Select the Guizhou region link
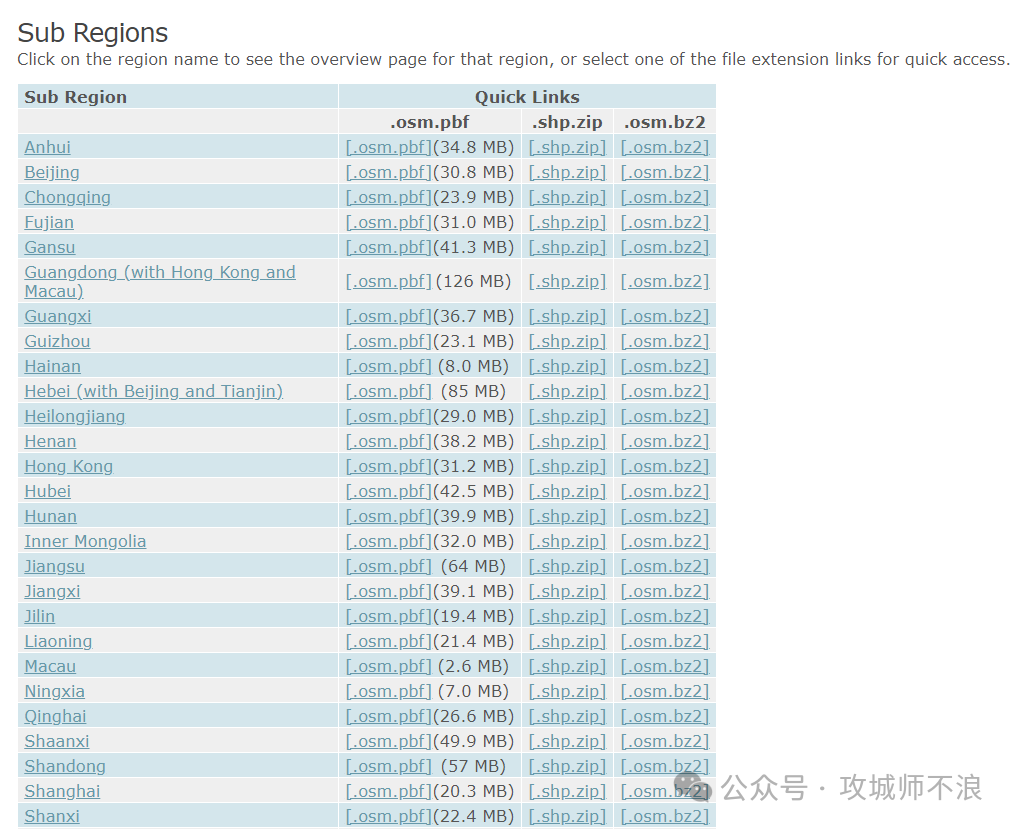 click(x=57, y=342)
